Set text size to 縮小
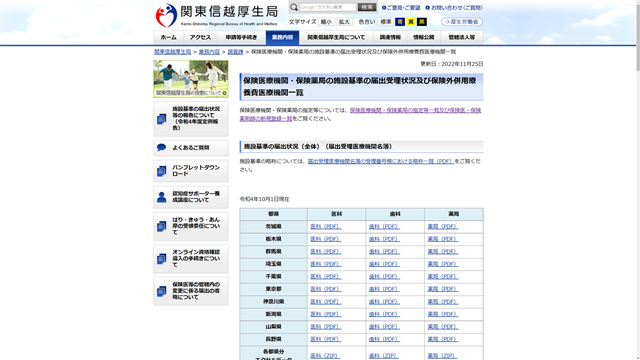The image size is (640, 360). 326,22
